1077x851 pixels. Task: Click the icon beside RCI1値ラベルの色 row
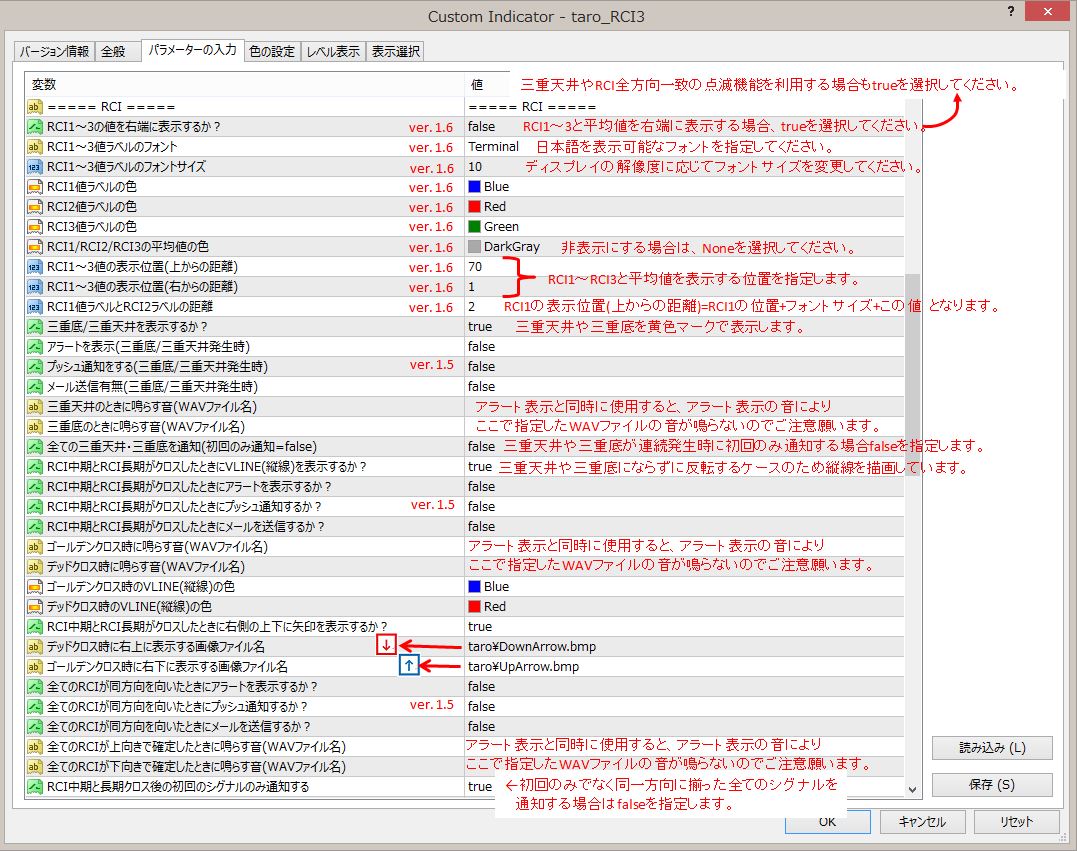pos(34,187)
